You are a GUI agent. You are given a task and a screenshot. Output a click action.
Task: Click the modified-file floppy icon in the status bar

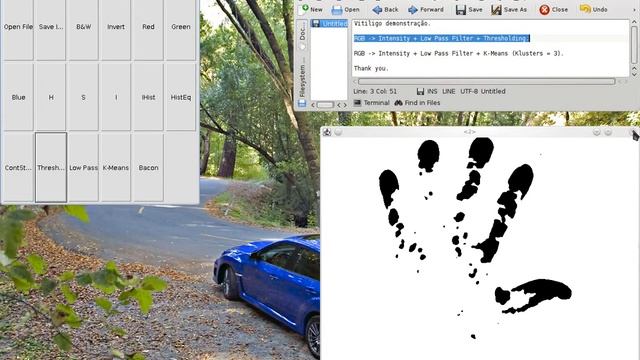420,91
